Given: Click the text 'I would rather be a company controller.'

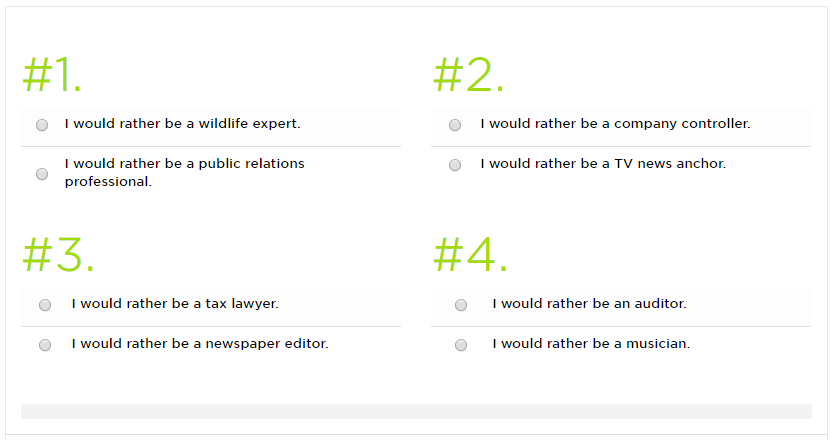Looking at the screenshot, I should point(615,123).
